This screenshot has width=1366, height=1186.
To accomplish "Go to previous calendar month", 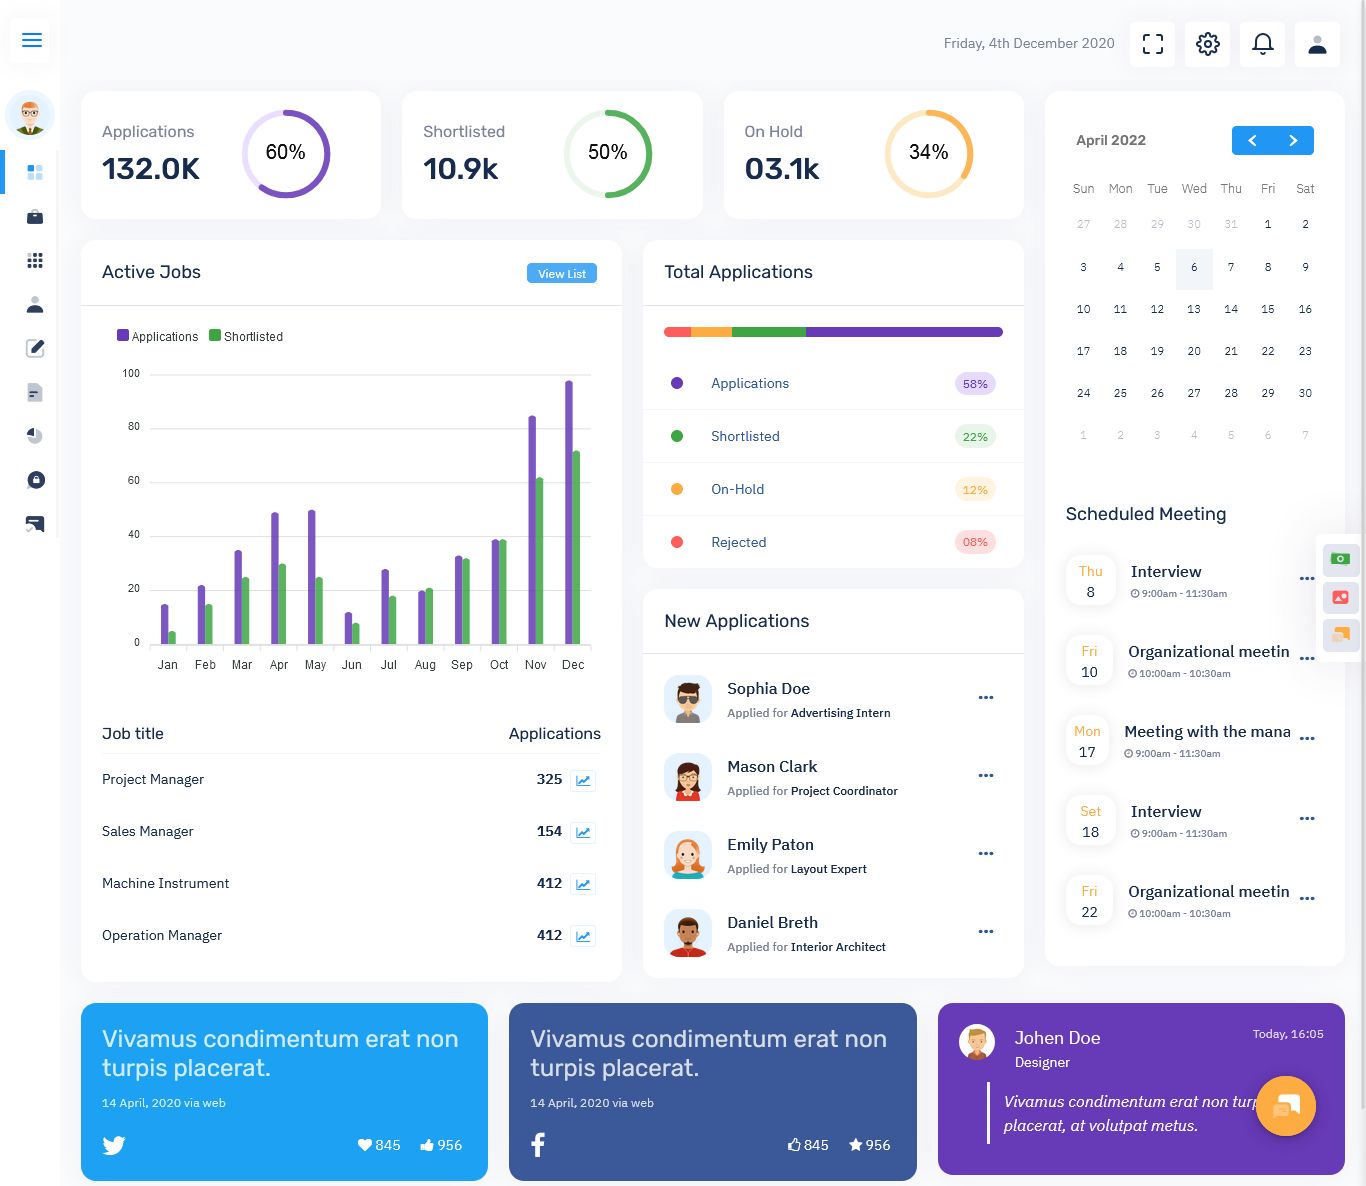I will (x=1252, y=141).
